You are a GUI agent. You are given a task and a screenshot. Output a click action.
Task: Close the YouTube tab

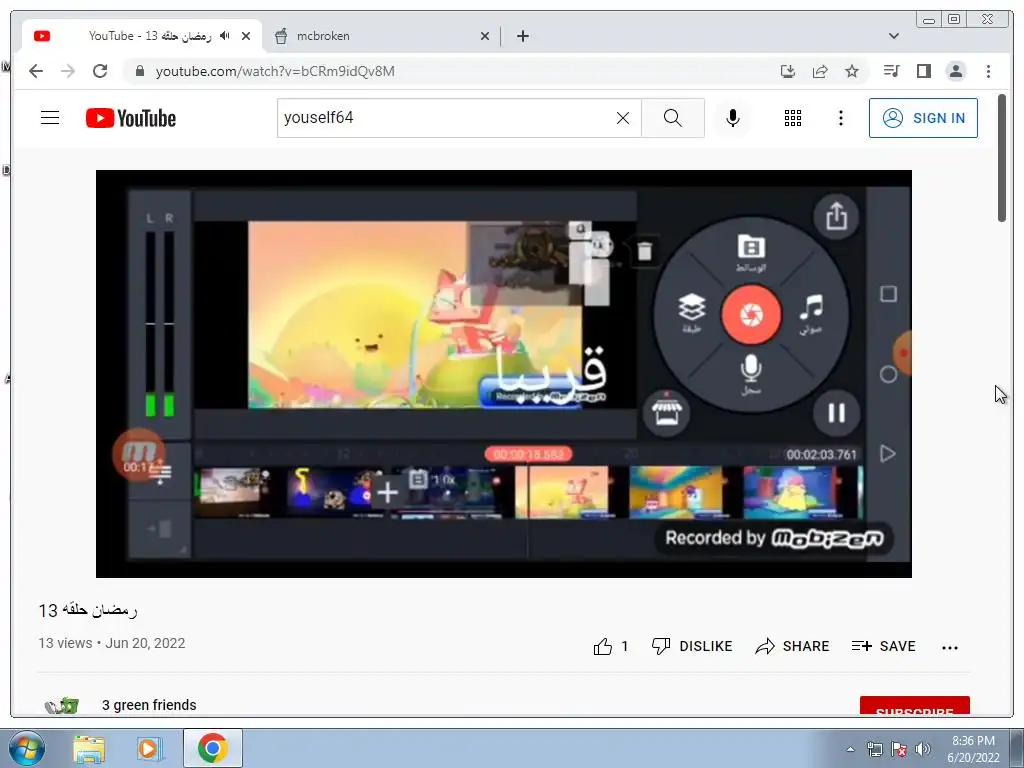(246, 37)
